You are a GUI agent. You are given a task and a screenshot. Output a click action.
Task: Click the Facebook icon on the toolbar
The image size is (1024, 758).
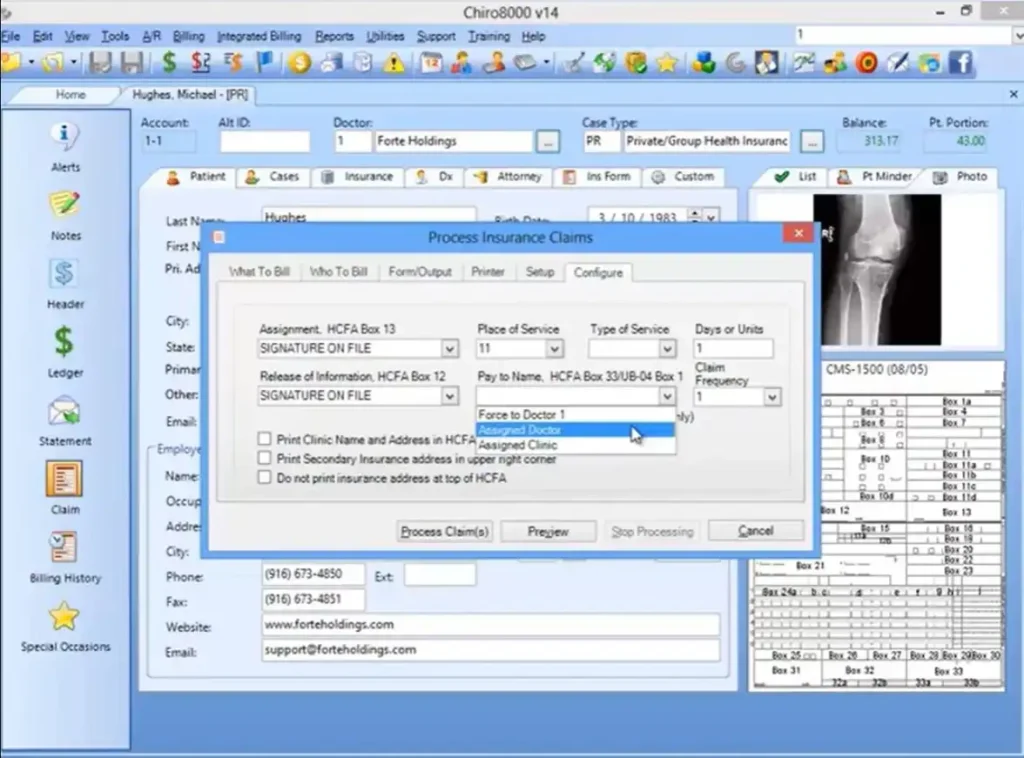click(x=961, y=62)
